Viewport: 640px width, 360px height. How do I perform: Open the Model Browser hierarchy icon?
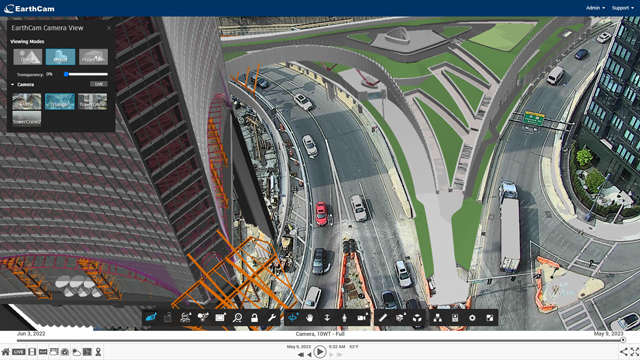[438, 318]
